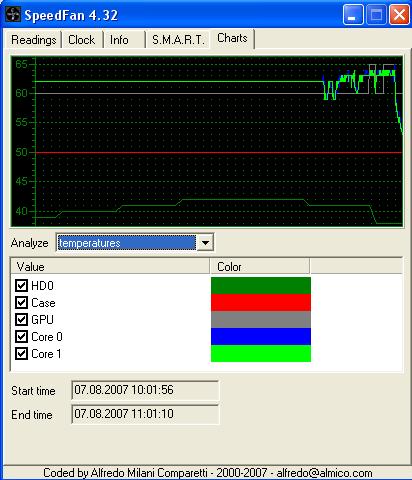The height and width of the screenshot is (480, 412).
Task: Click the SpeedFan fan icon in title bar
Action: click(12, 15)
